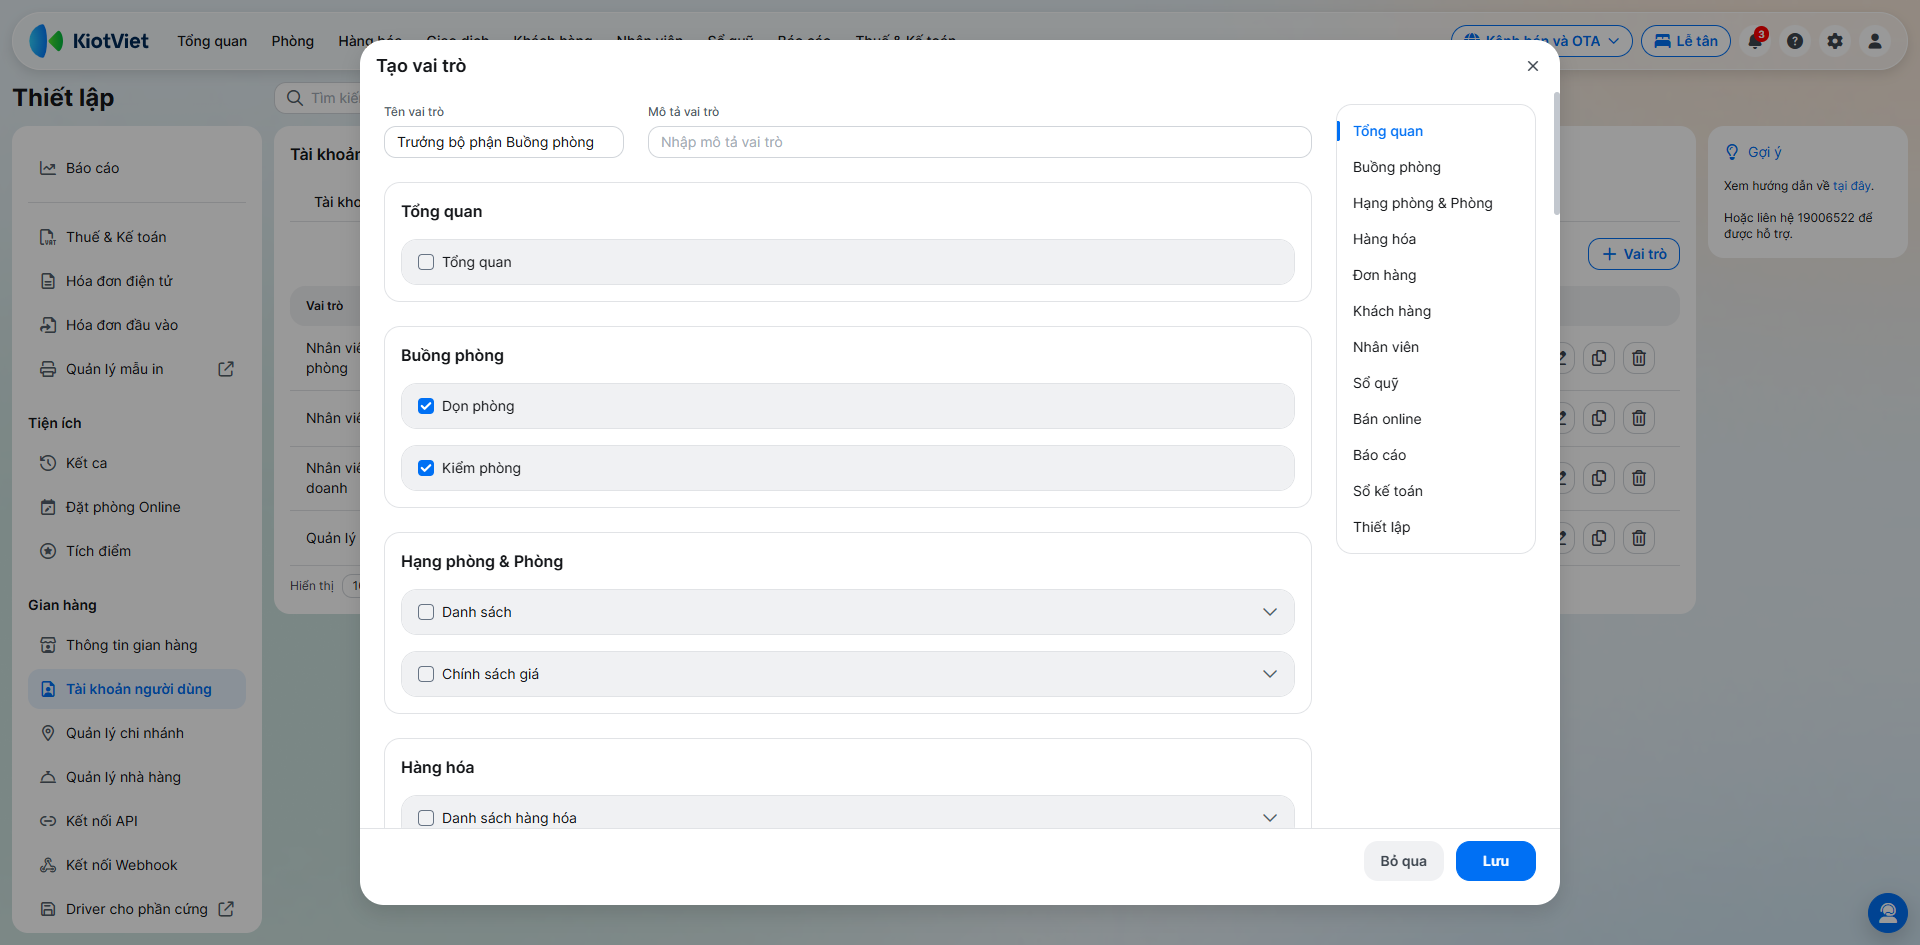Jump to Khách hàng section
1920x945 pixels.
[x=1392, y=311]
